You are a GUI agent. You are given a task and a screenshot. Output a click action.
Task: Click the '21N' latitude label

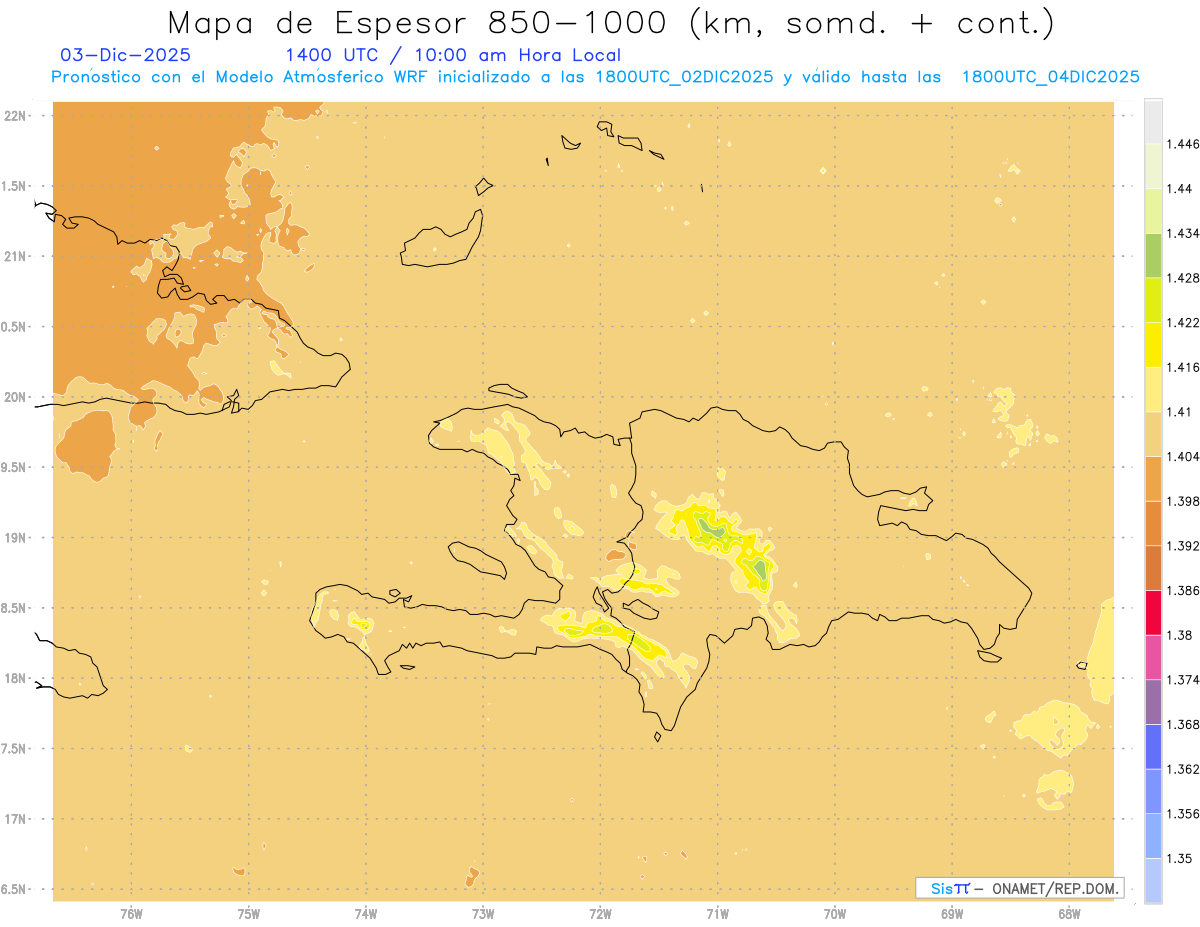(x=17, y=256)
